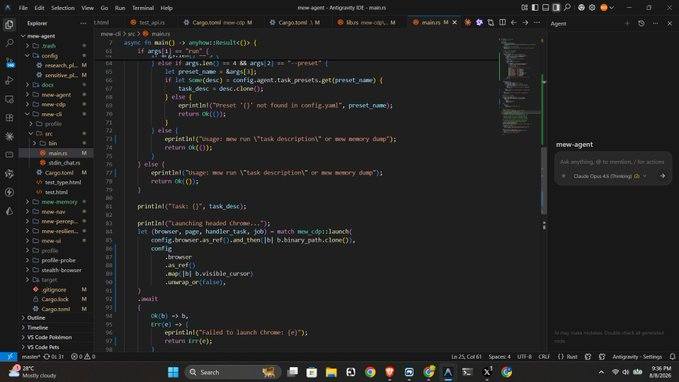Open the Search view in the activity bar
This screenshot has height=382, width=679.
click(9, 43)
